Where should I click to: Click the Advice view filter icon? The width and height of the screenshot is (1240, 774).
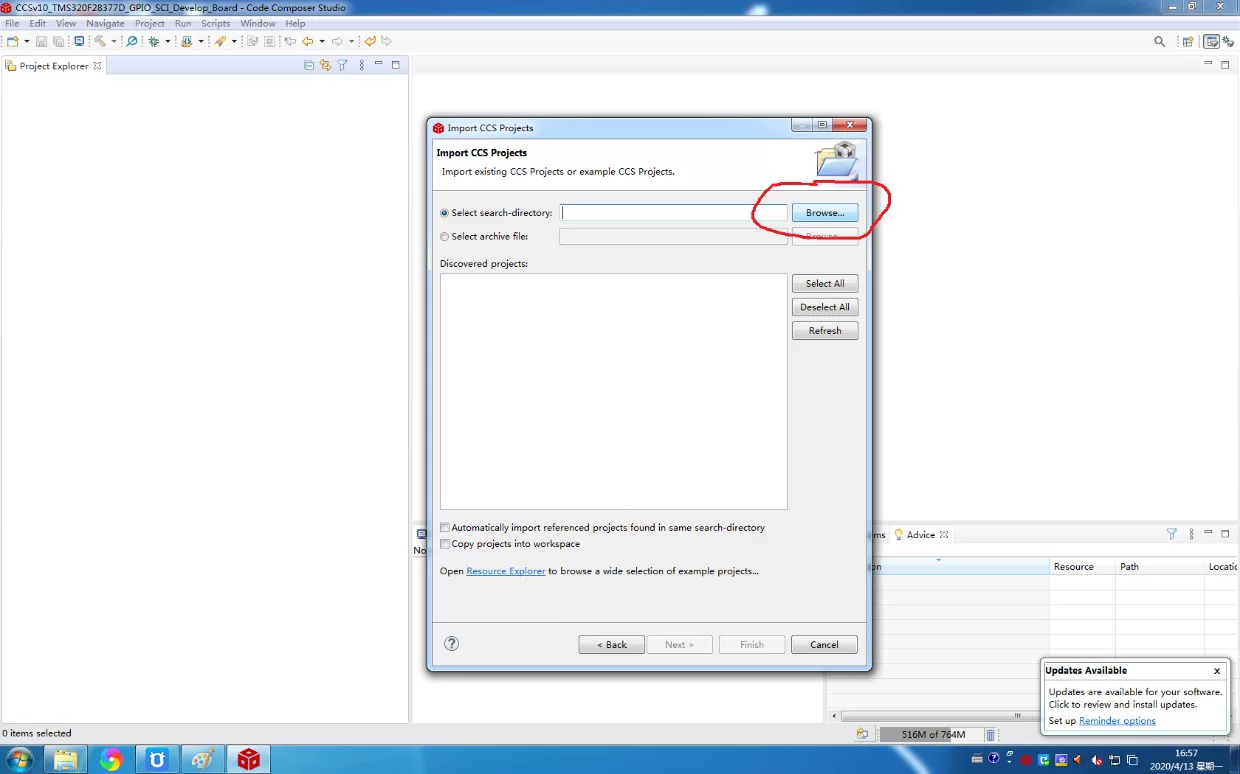point(1172,534)
